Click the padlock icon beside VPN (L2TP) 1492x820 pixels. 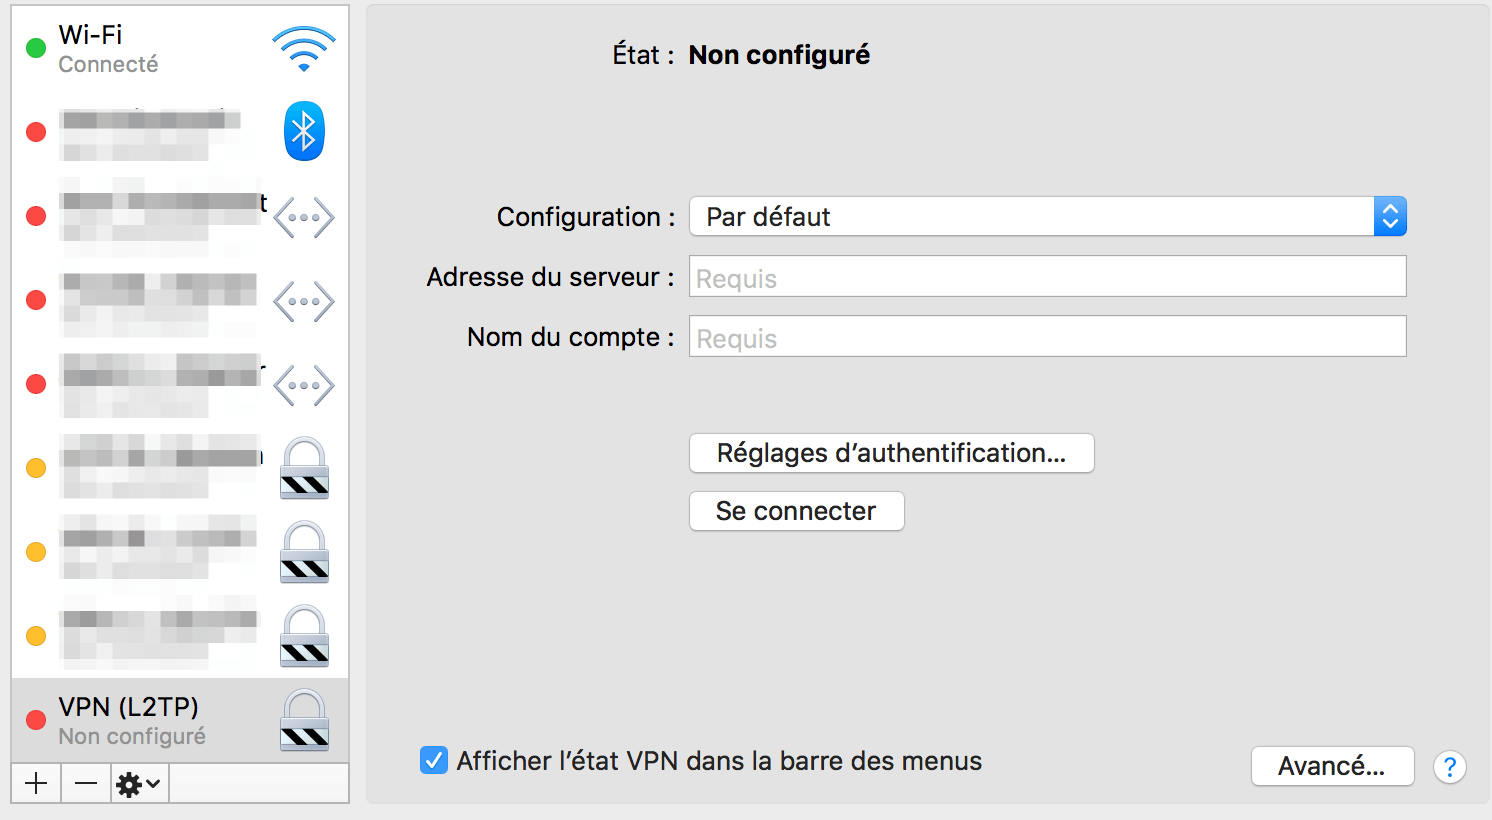pyautogui.click(x=304, y=720)
